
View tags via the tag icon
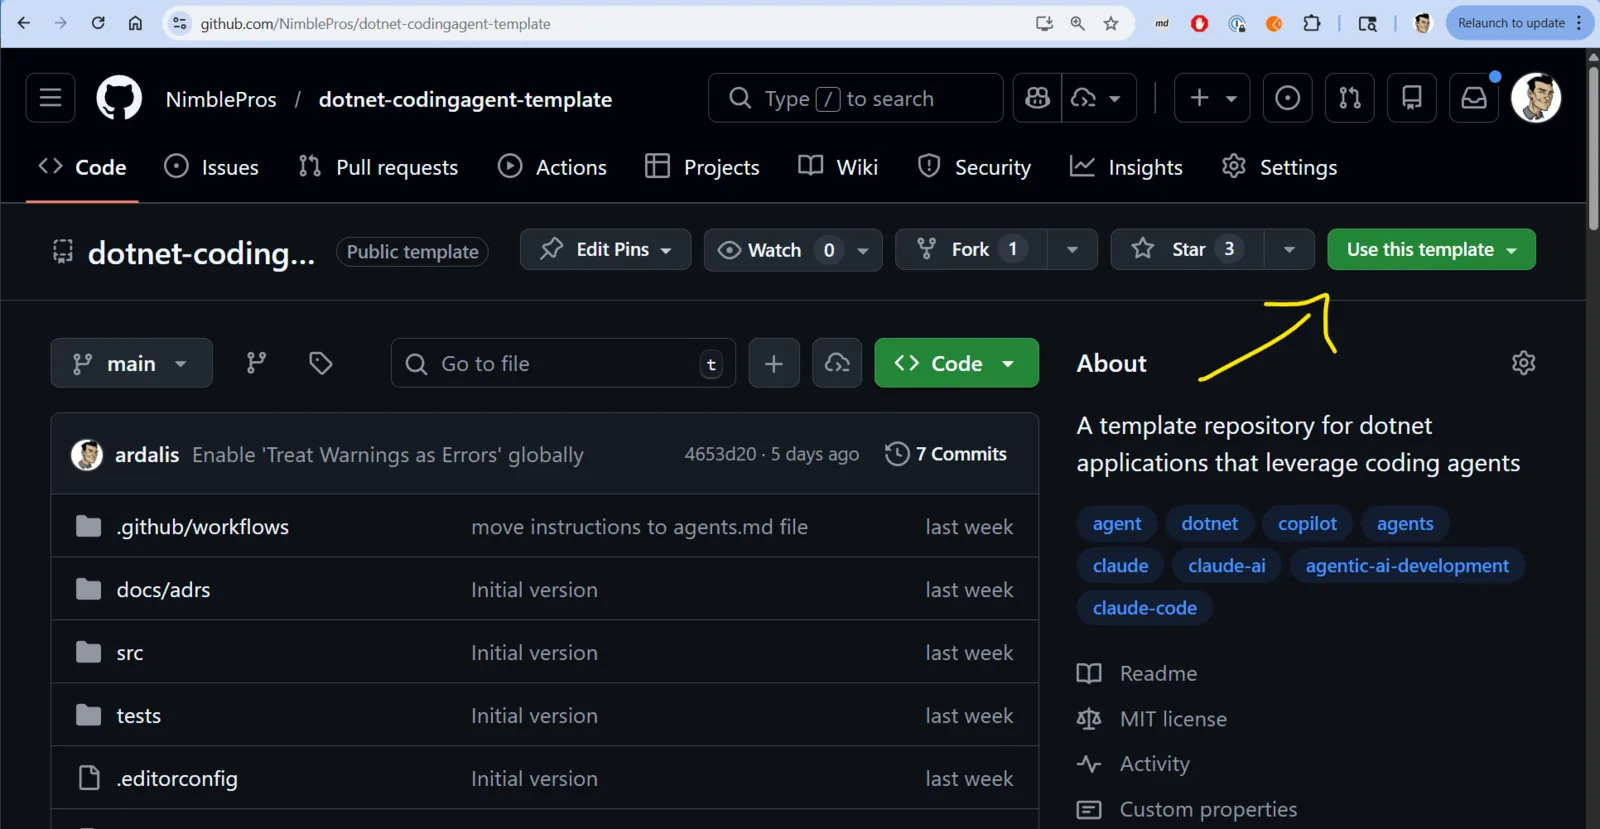tap(320, 363)
